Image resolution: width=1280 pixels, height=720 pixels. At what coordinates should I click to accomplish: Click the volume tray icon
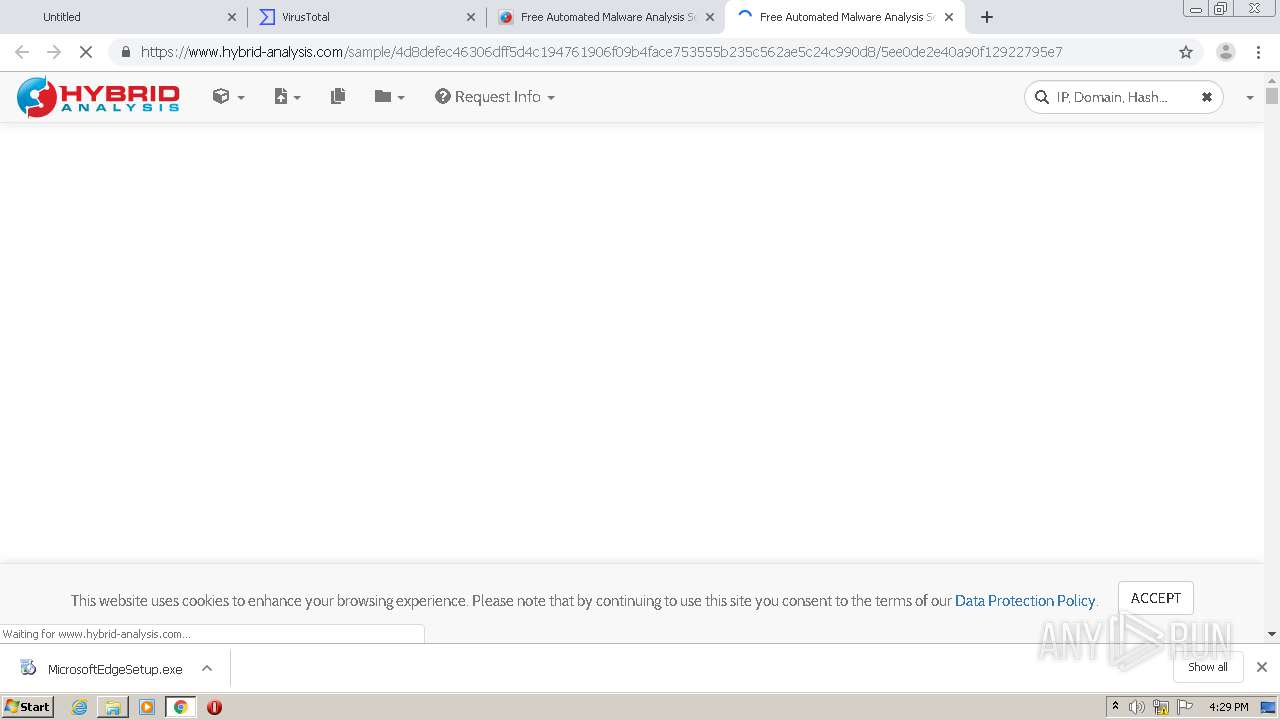point(1137,707)
